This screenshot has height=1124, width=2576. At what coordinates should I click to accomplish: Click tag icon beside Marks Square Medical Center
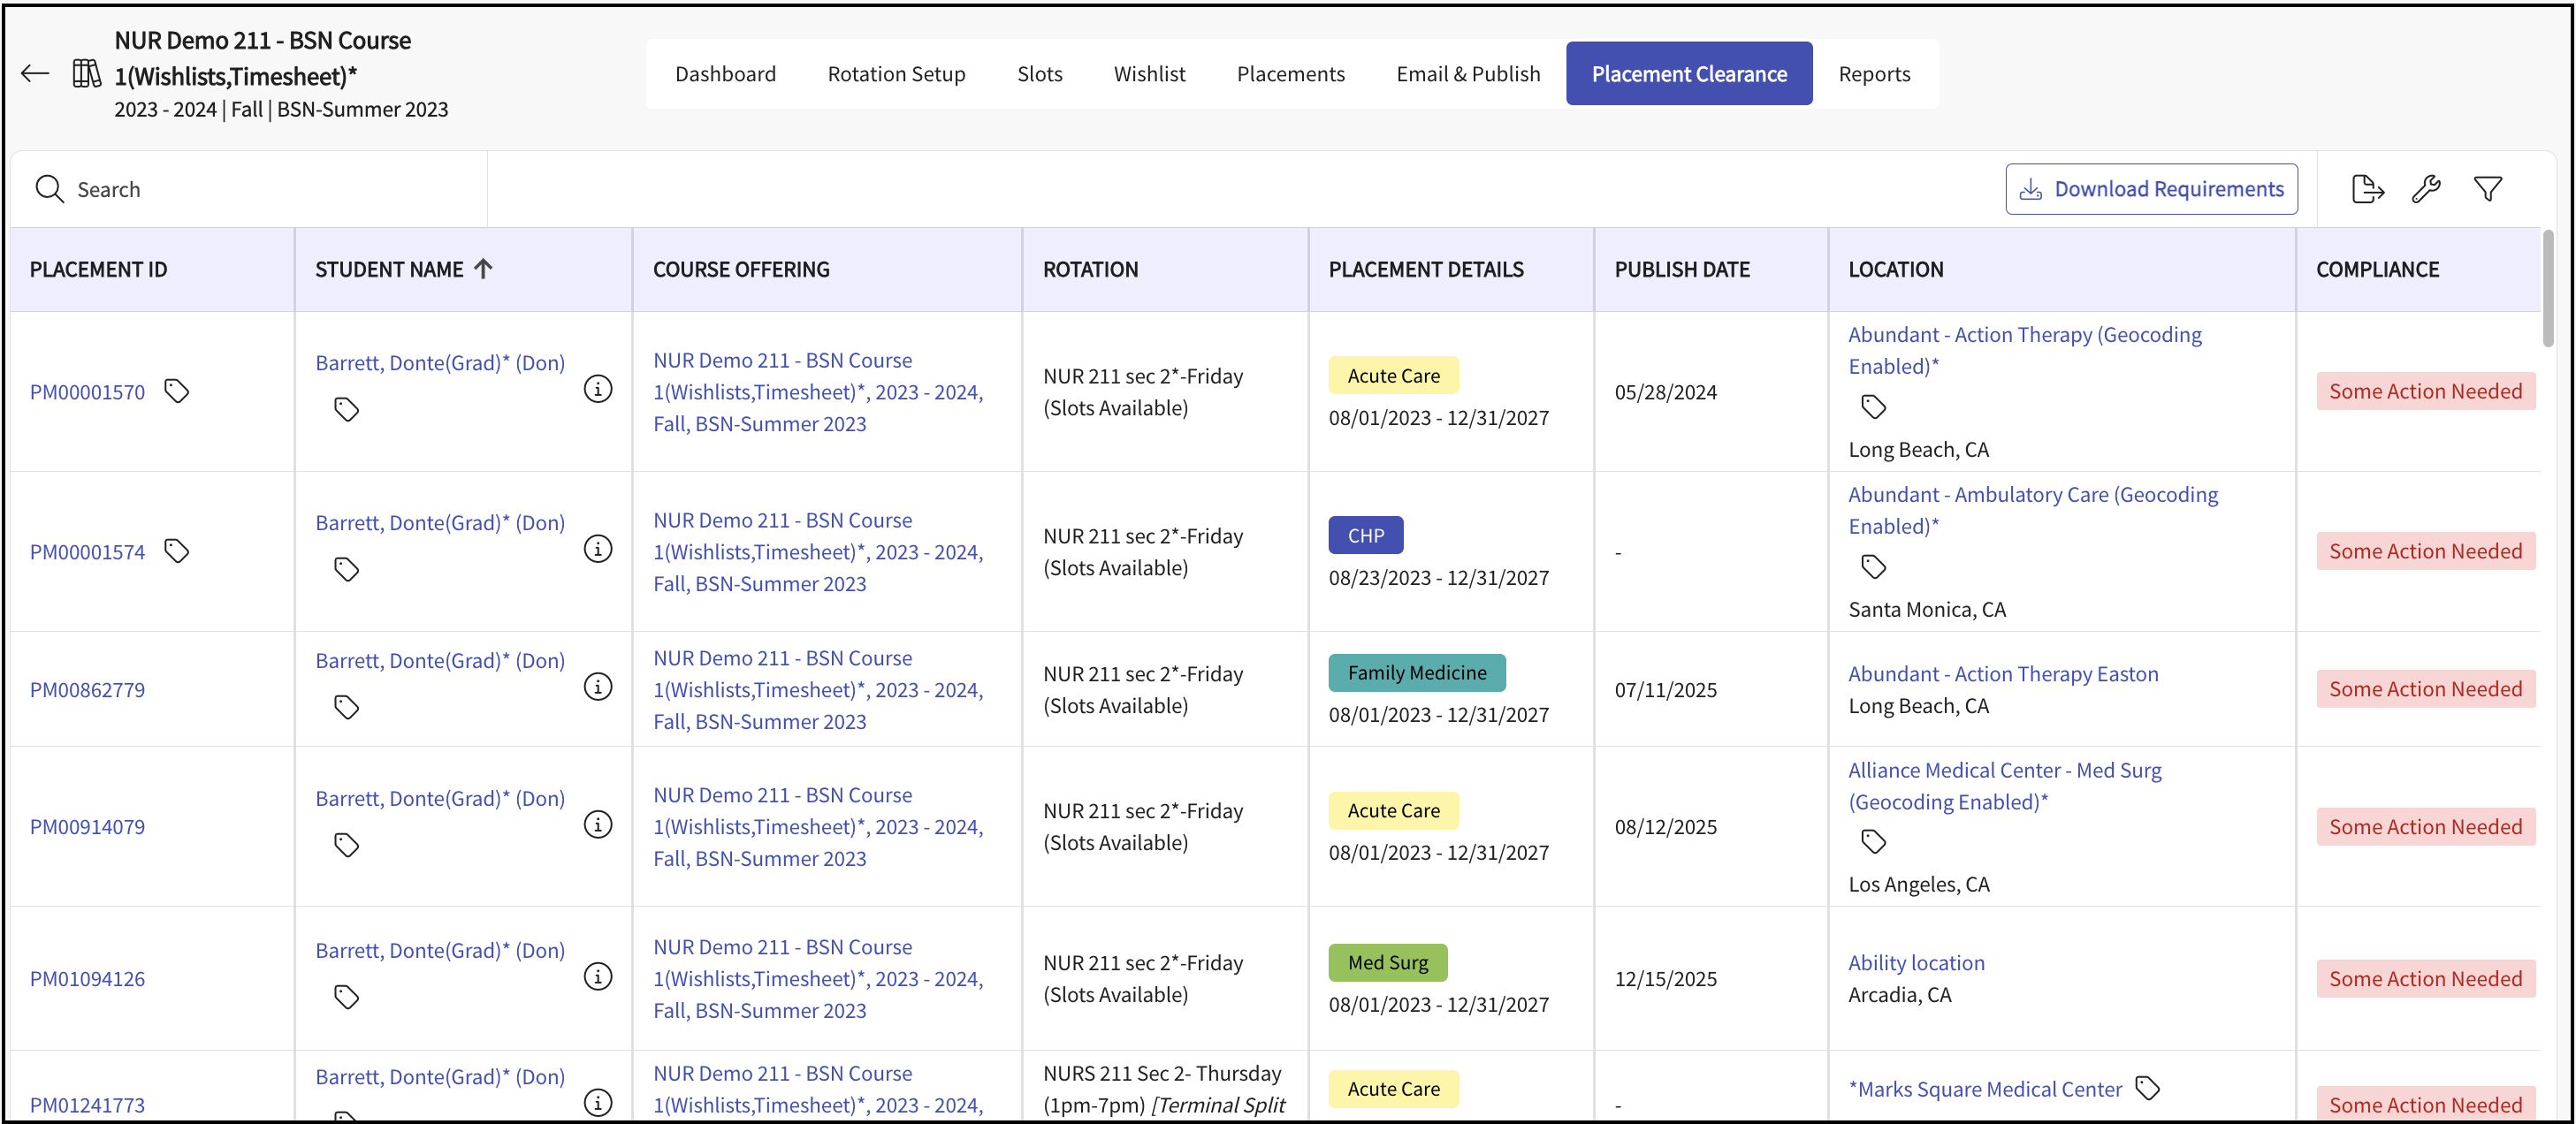click(2148, 1087)
